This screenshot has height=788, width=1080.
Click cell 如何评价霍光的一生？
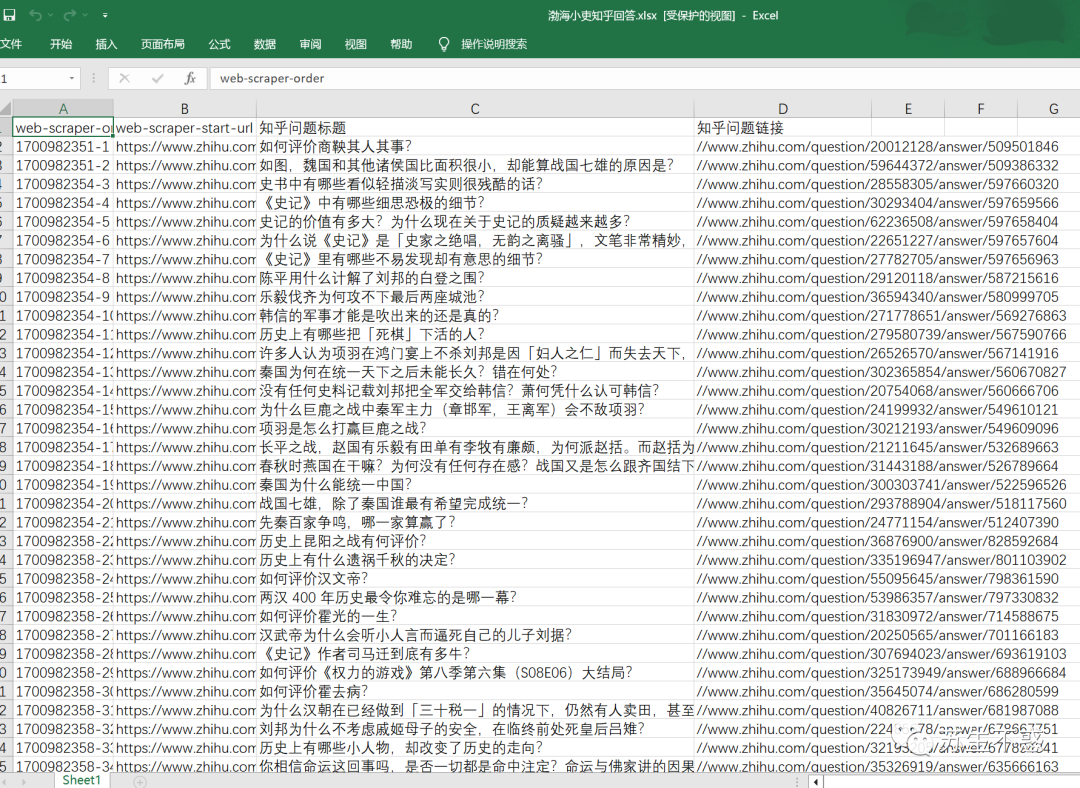coord(475,616)
